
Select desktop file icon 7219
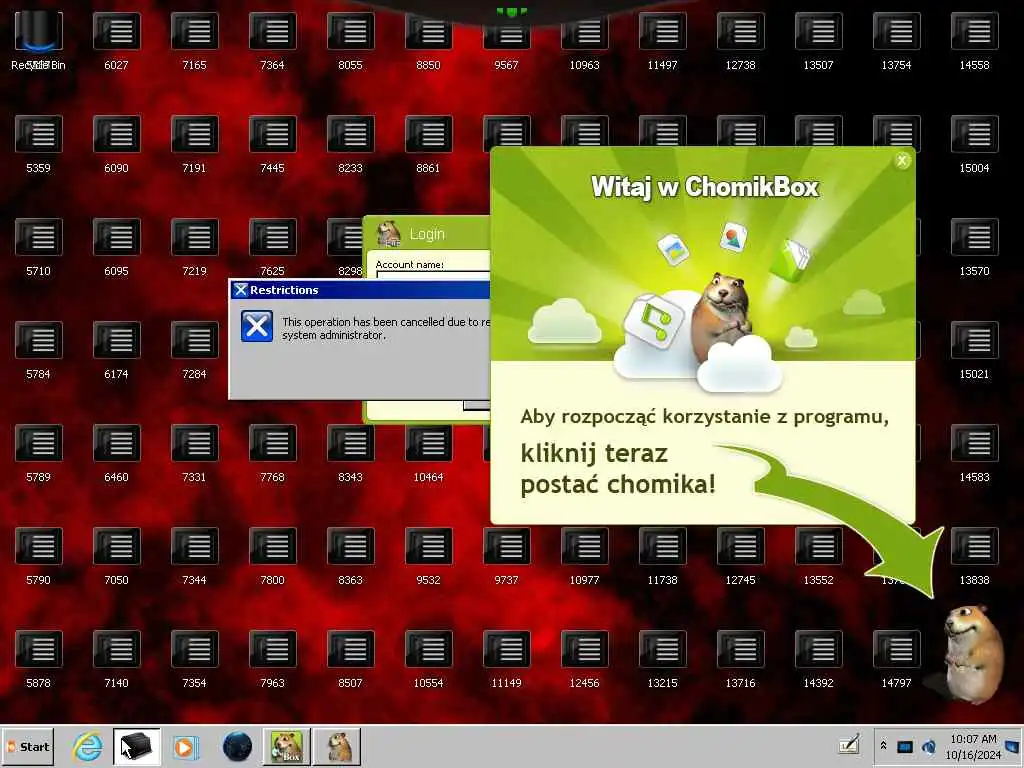click(195, 247)
